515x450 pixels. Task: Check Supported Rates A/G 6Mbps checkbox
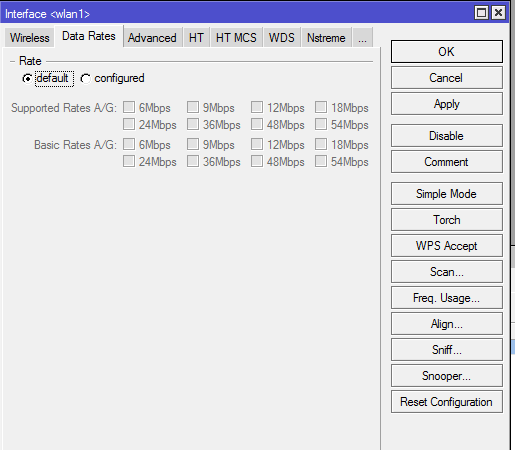[129, 107]
